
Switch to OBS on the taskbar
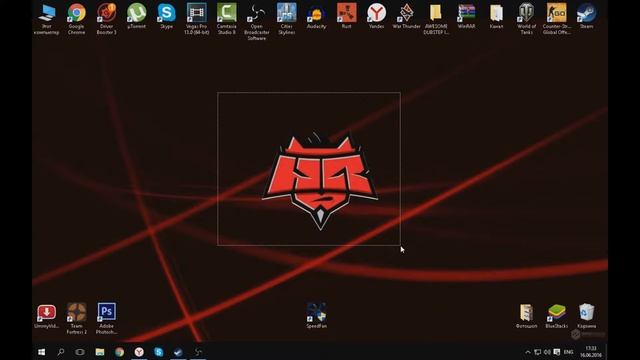click(198, 352)
